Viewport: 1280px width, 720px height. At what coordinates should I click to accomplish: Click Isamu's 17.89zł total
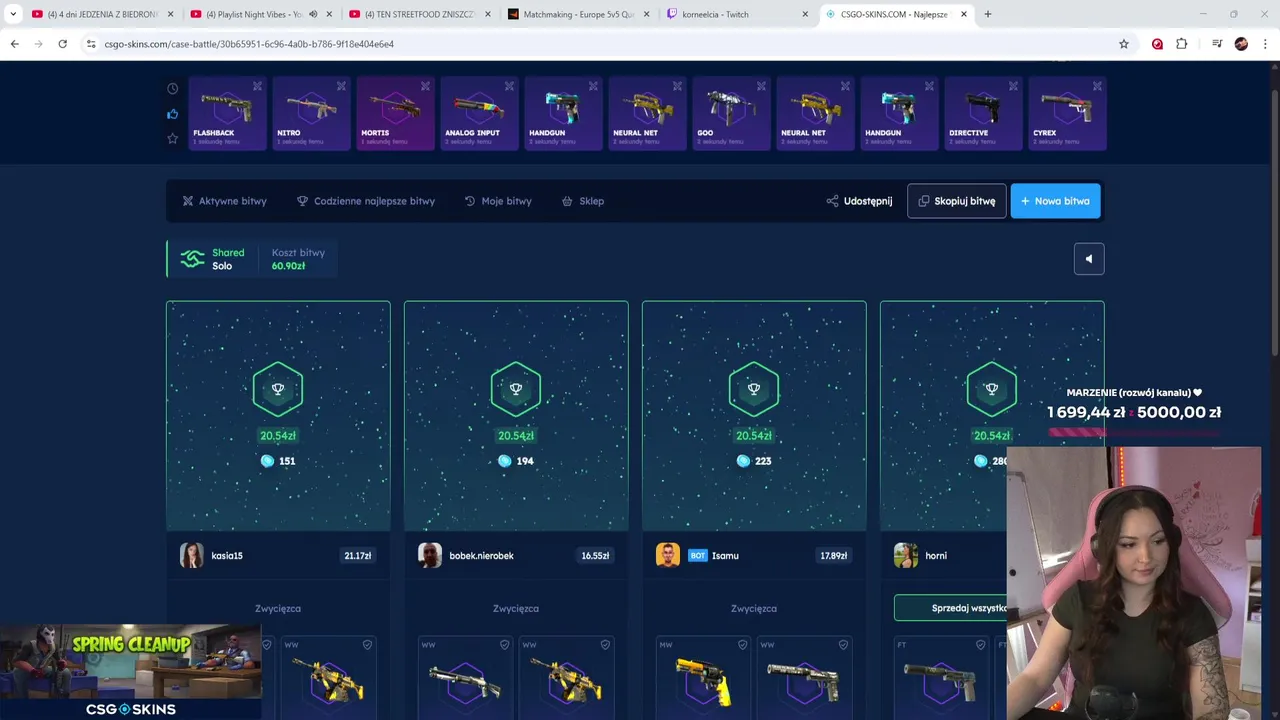tap(834, 556)
